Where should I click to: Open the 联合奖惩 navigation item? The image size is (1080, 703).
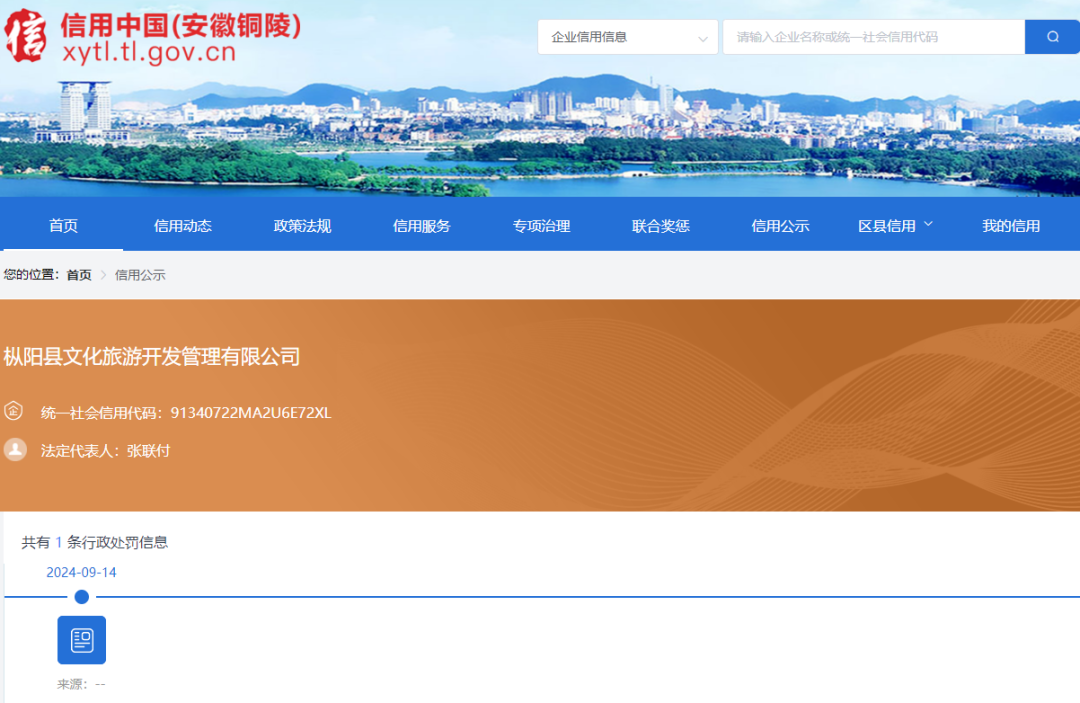point(661,226)
